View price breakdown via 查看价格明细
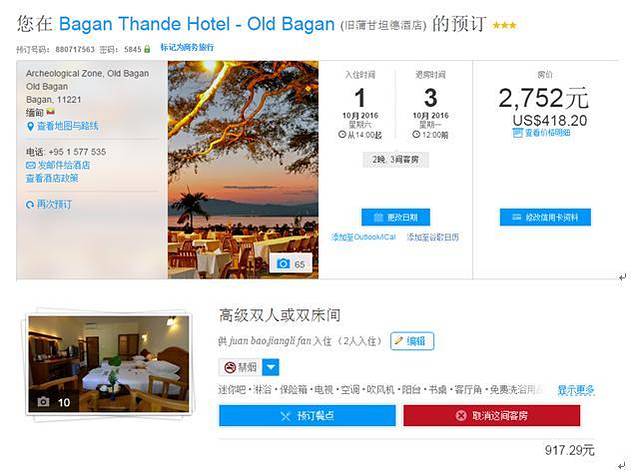The height and width of the screenshot is (476, 640). pyautogui.click(x=541, y=133)
